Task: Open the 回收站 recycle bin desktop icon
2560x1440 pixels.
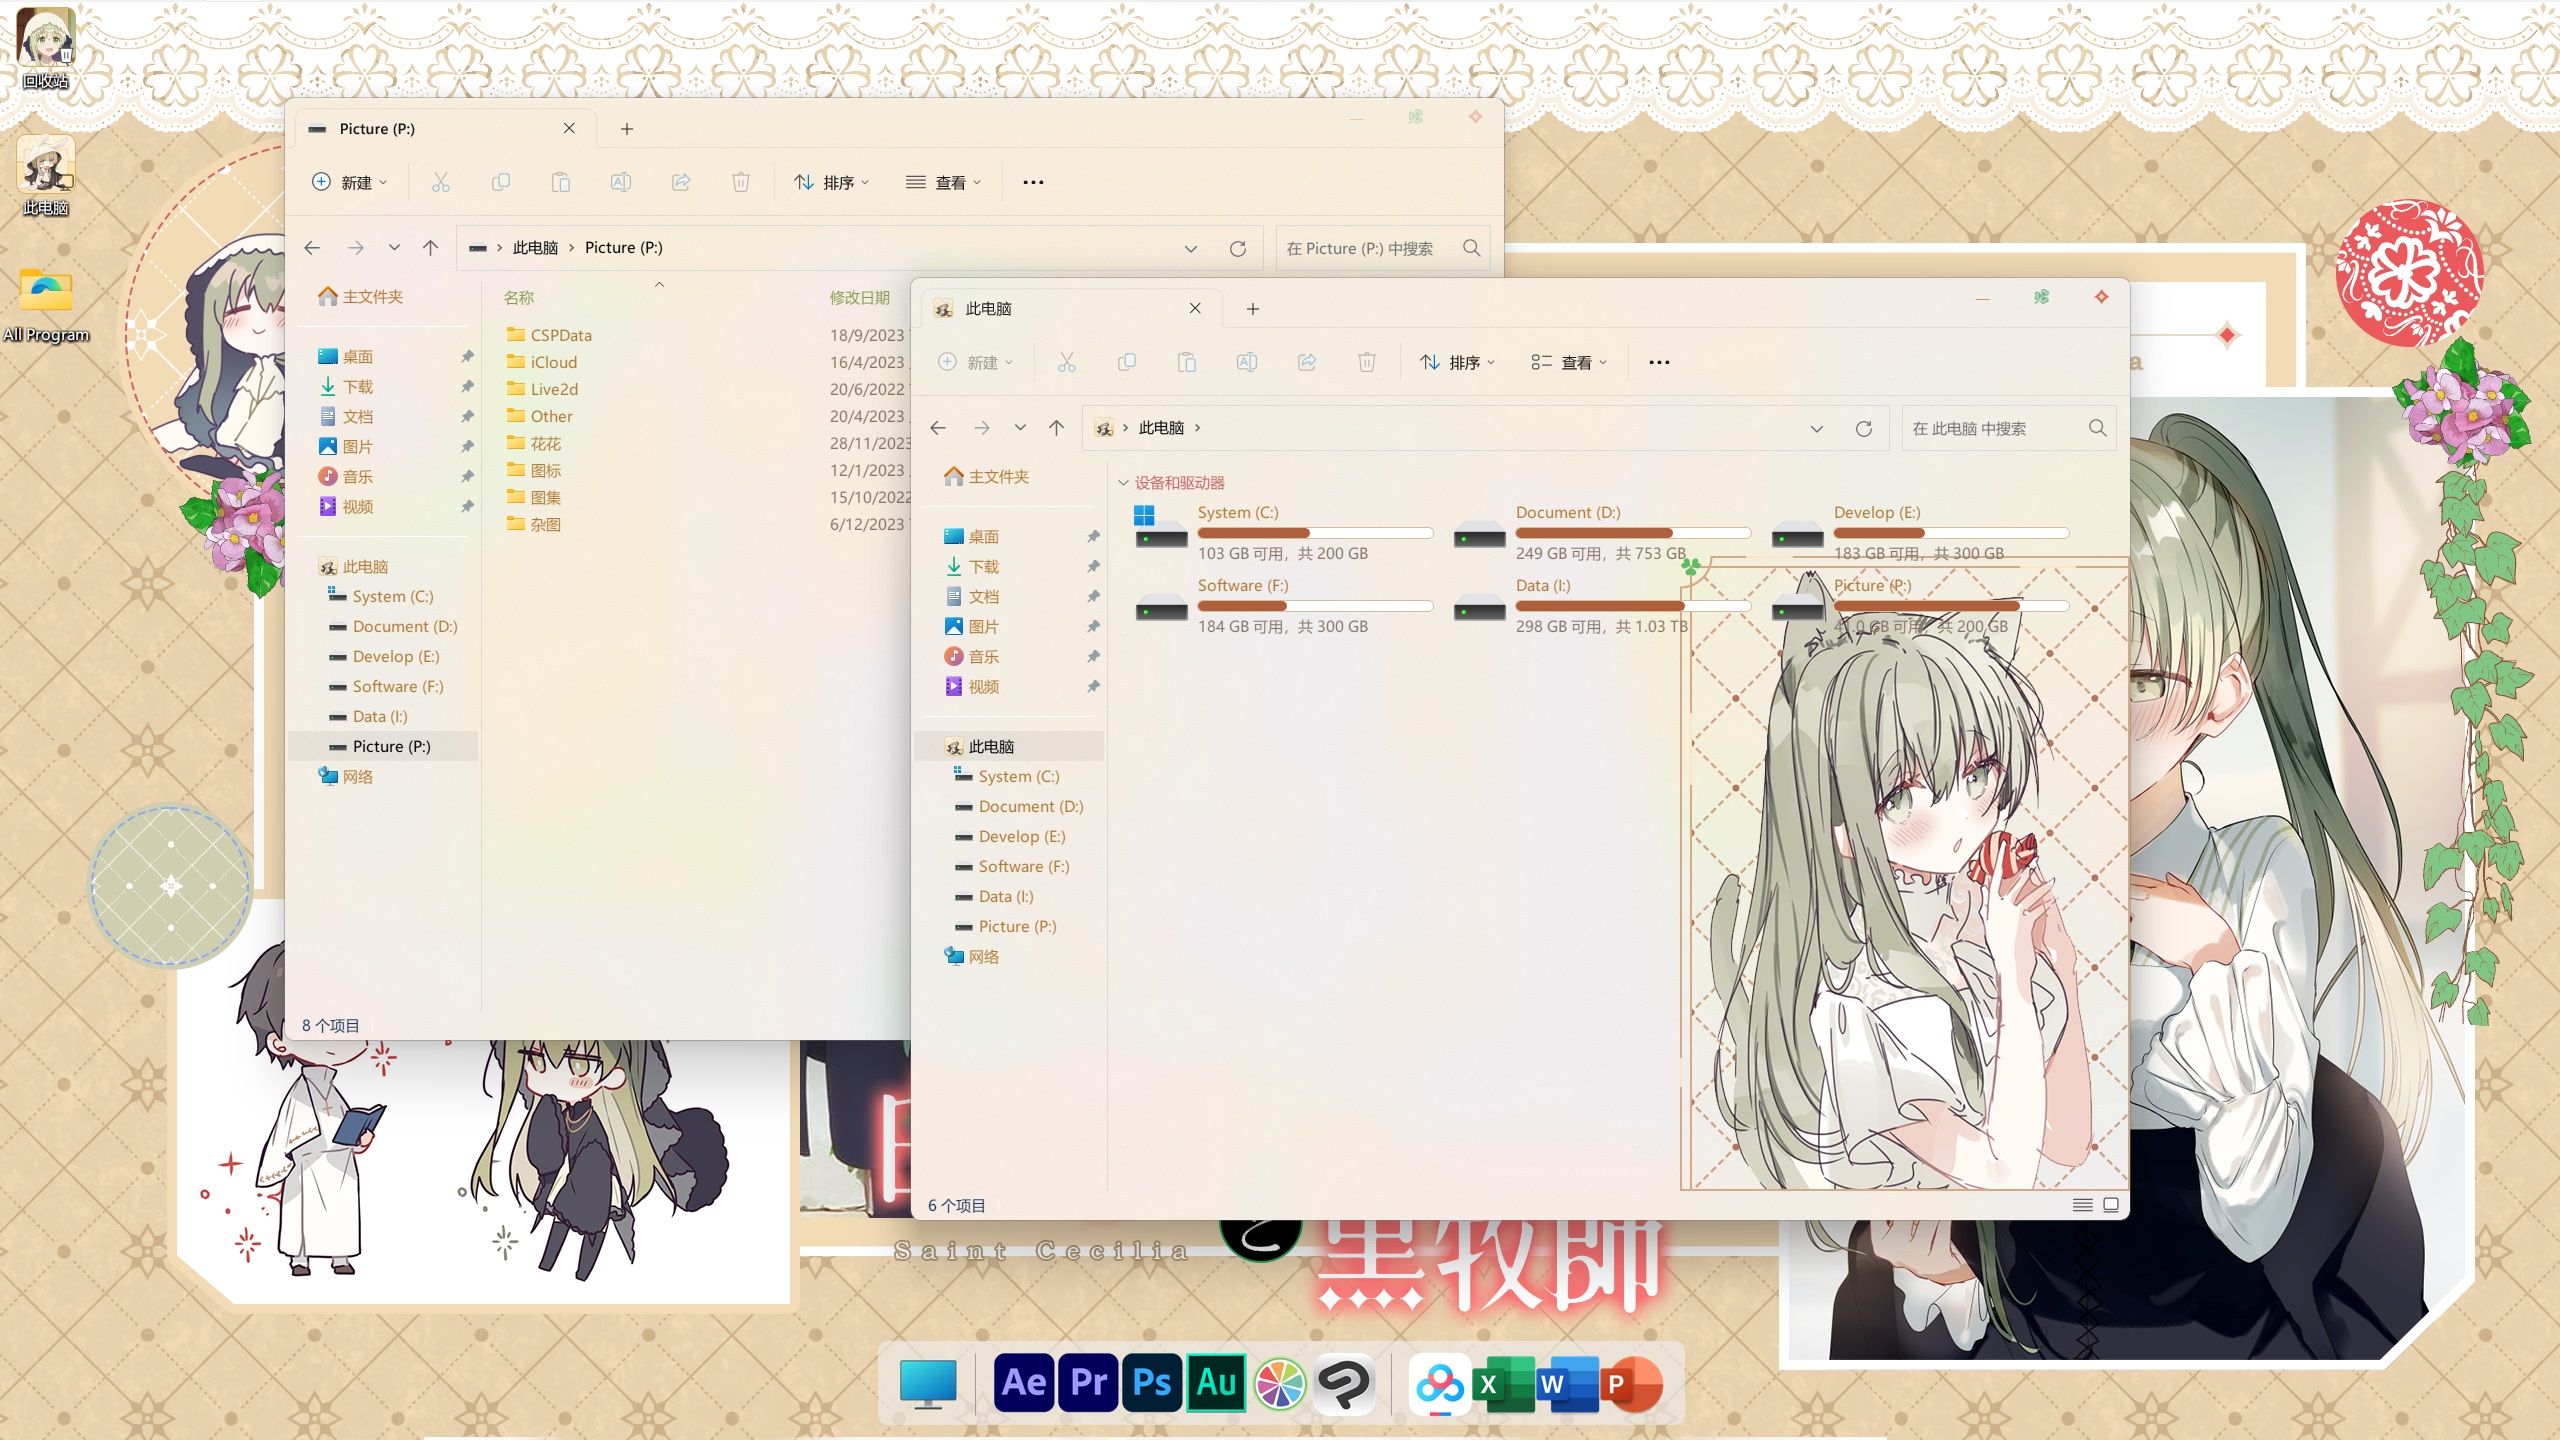Action: pyautogui.click(x=45, y=48)
